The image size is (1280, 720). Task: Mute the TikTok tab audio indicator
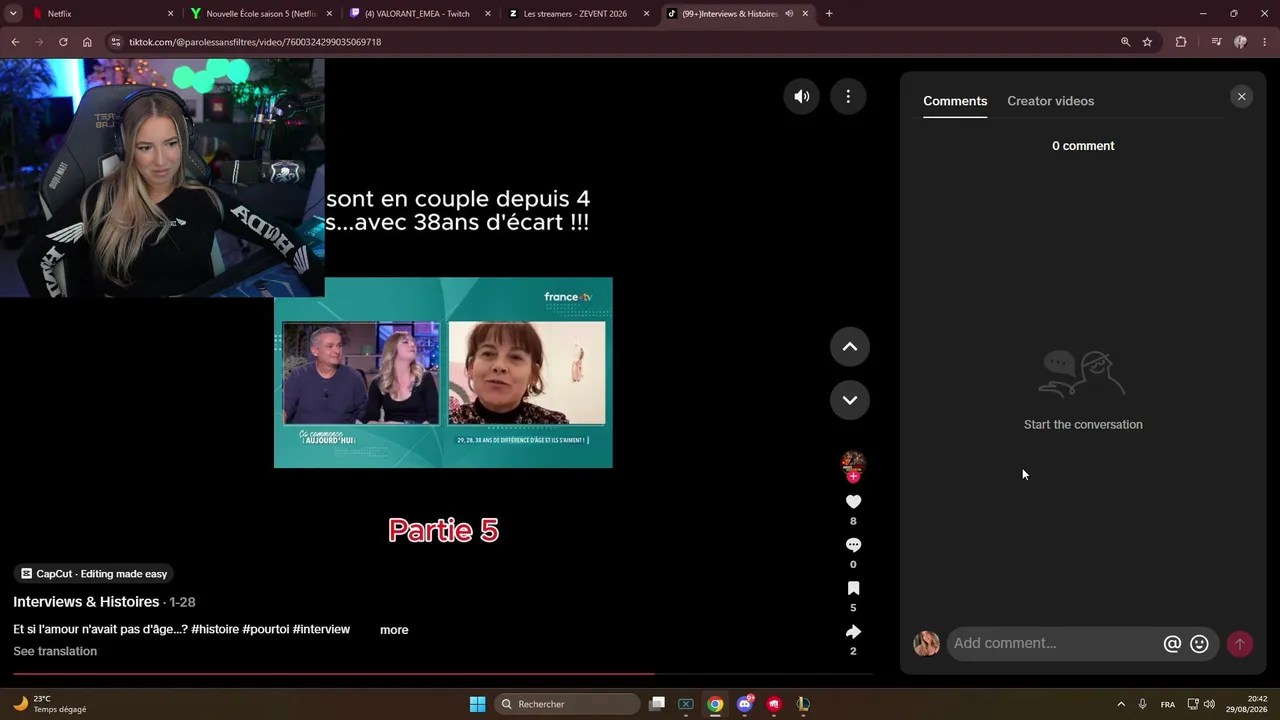click(x=789, y=14)
